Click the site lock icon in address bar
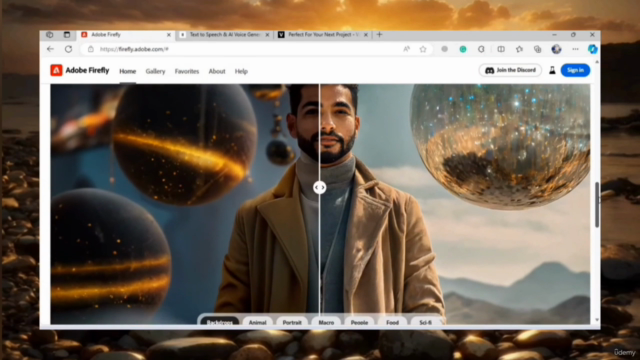The width and height of the screenshot is (640, 360). click(91, 49)
